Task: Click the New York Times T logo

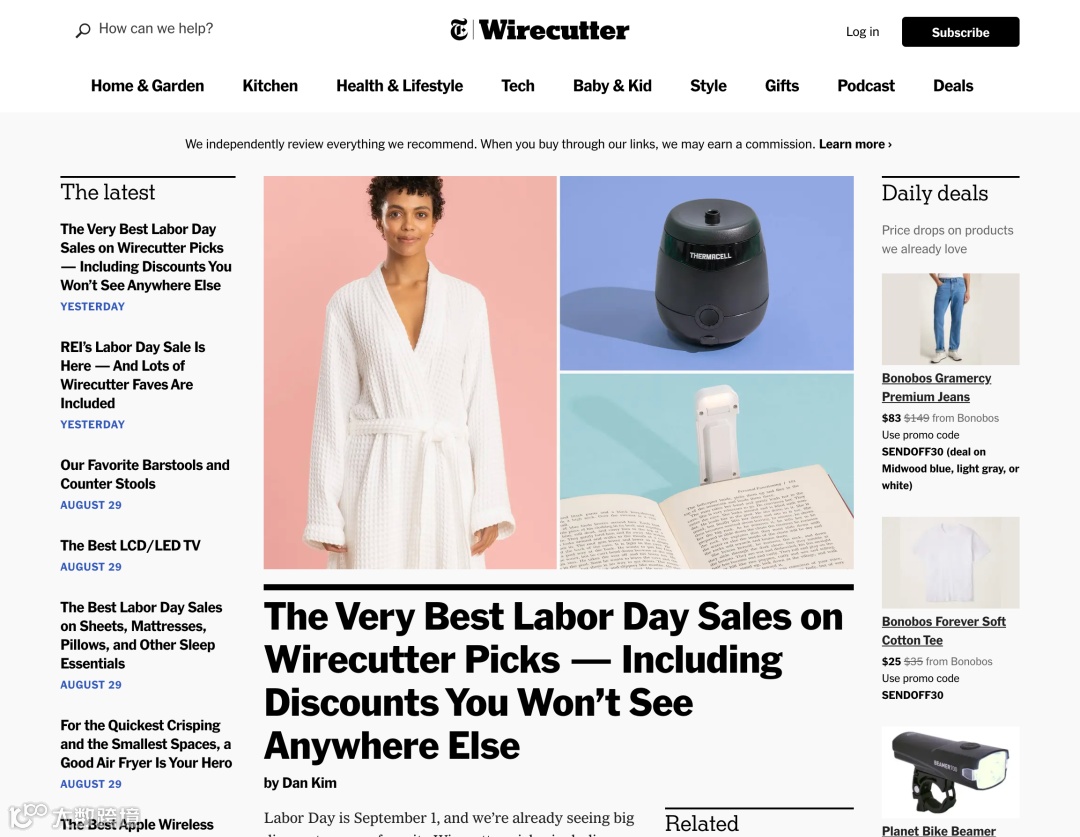Action: [459, 30]
